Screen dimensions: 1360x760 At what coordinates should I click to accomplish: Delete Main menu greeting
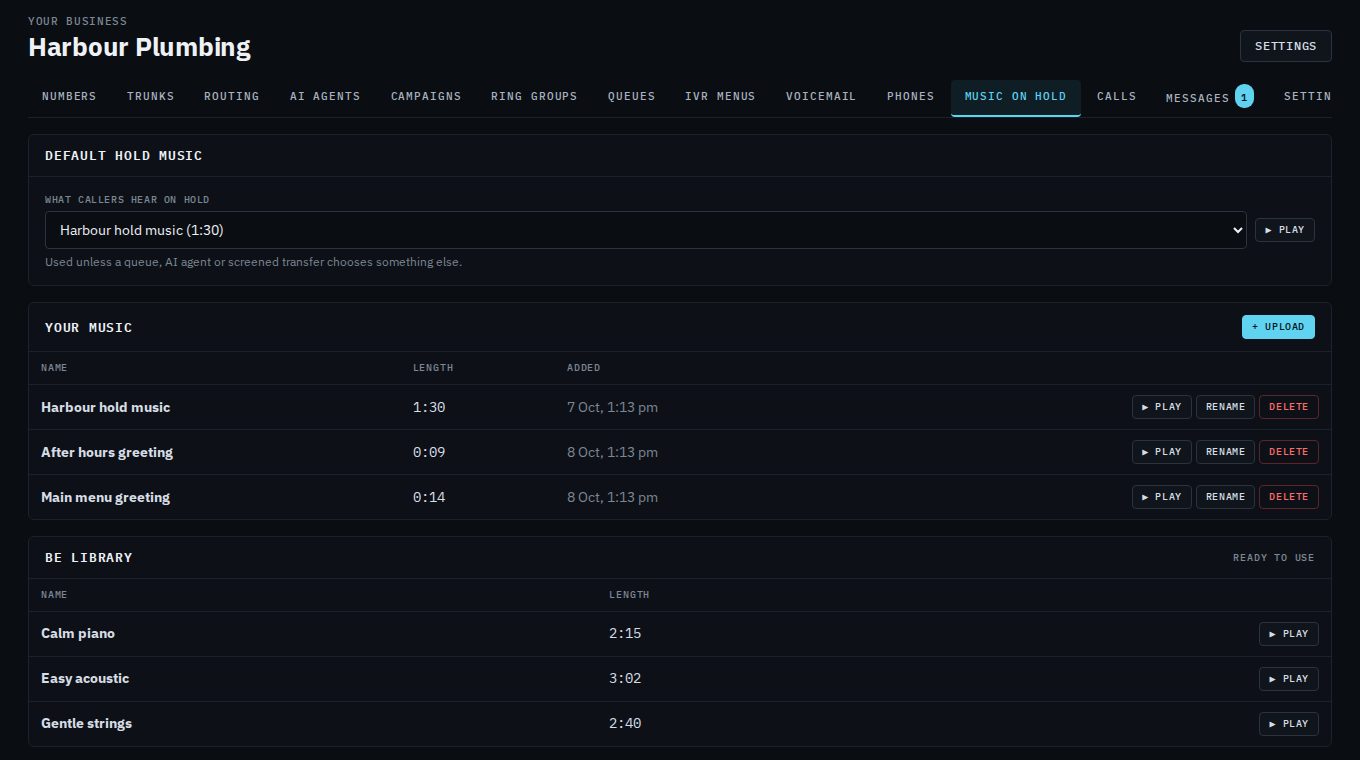(x=1288, y=497)
